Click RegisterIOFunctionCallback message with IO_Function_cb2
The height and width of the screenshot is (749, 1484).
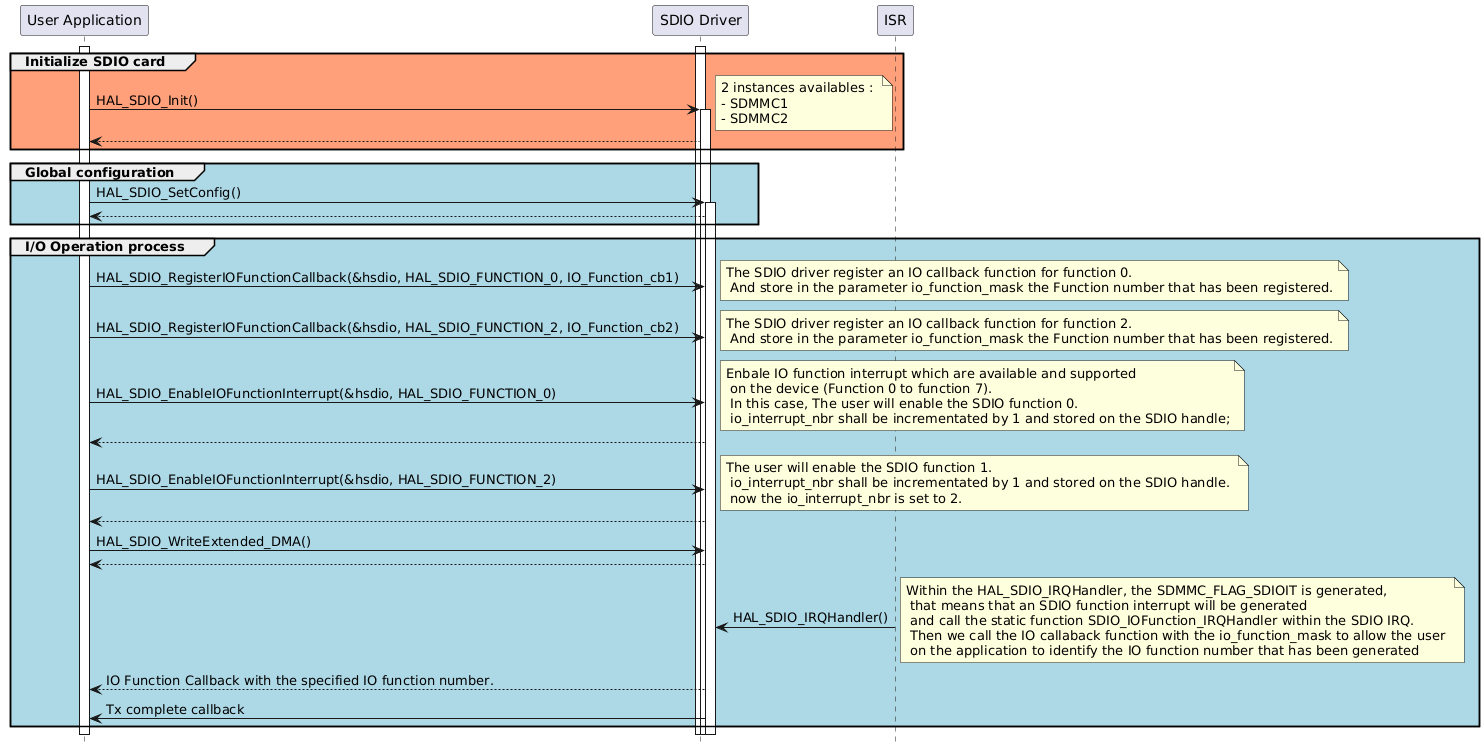(388, 328)
